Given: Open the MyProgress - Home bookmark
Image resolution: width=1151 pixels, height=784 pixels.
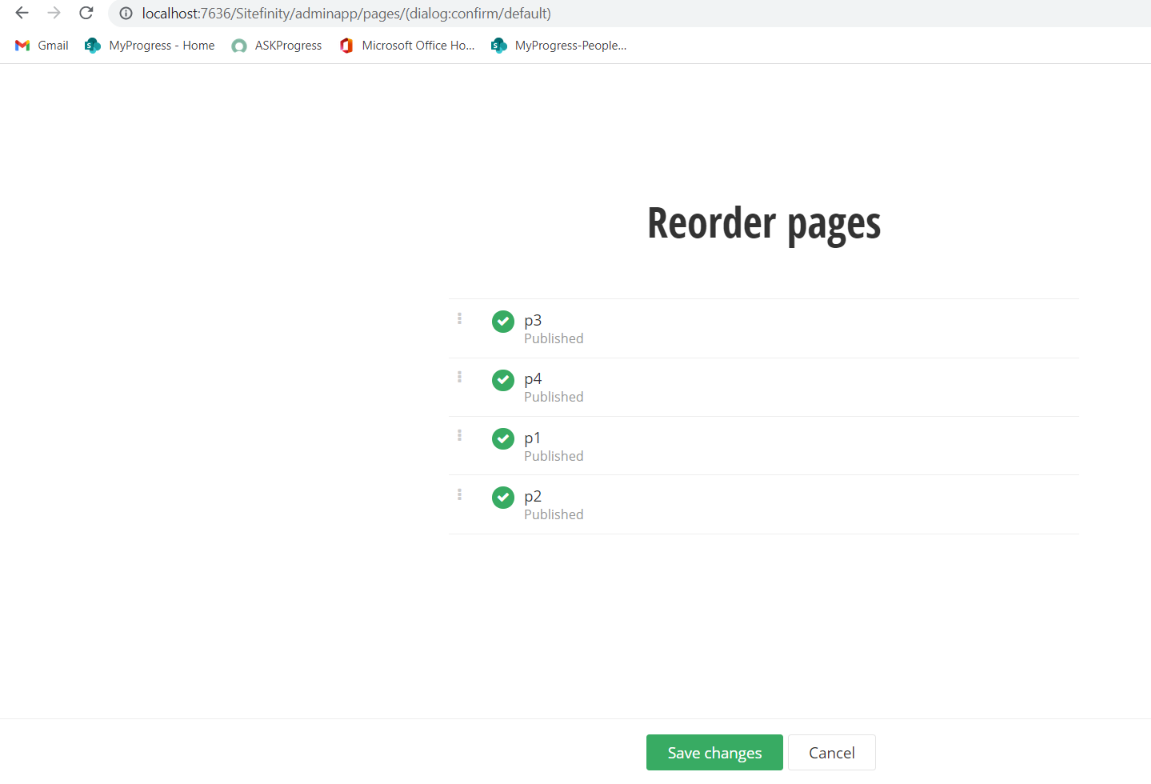Looking at the screenshot, I should [150, 46].
